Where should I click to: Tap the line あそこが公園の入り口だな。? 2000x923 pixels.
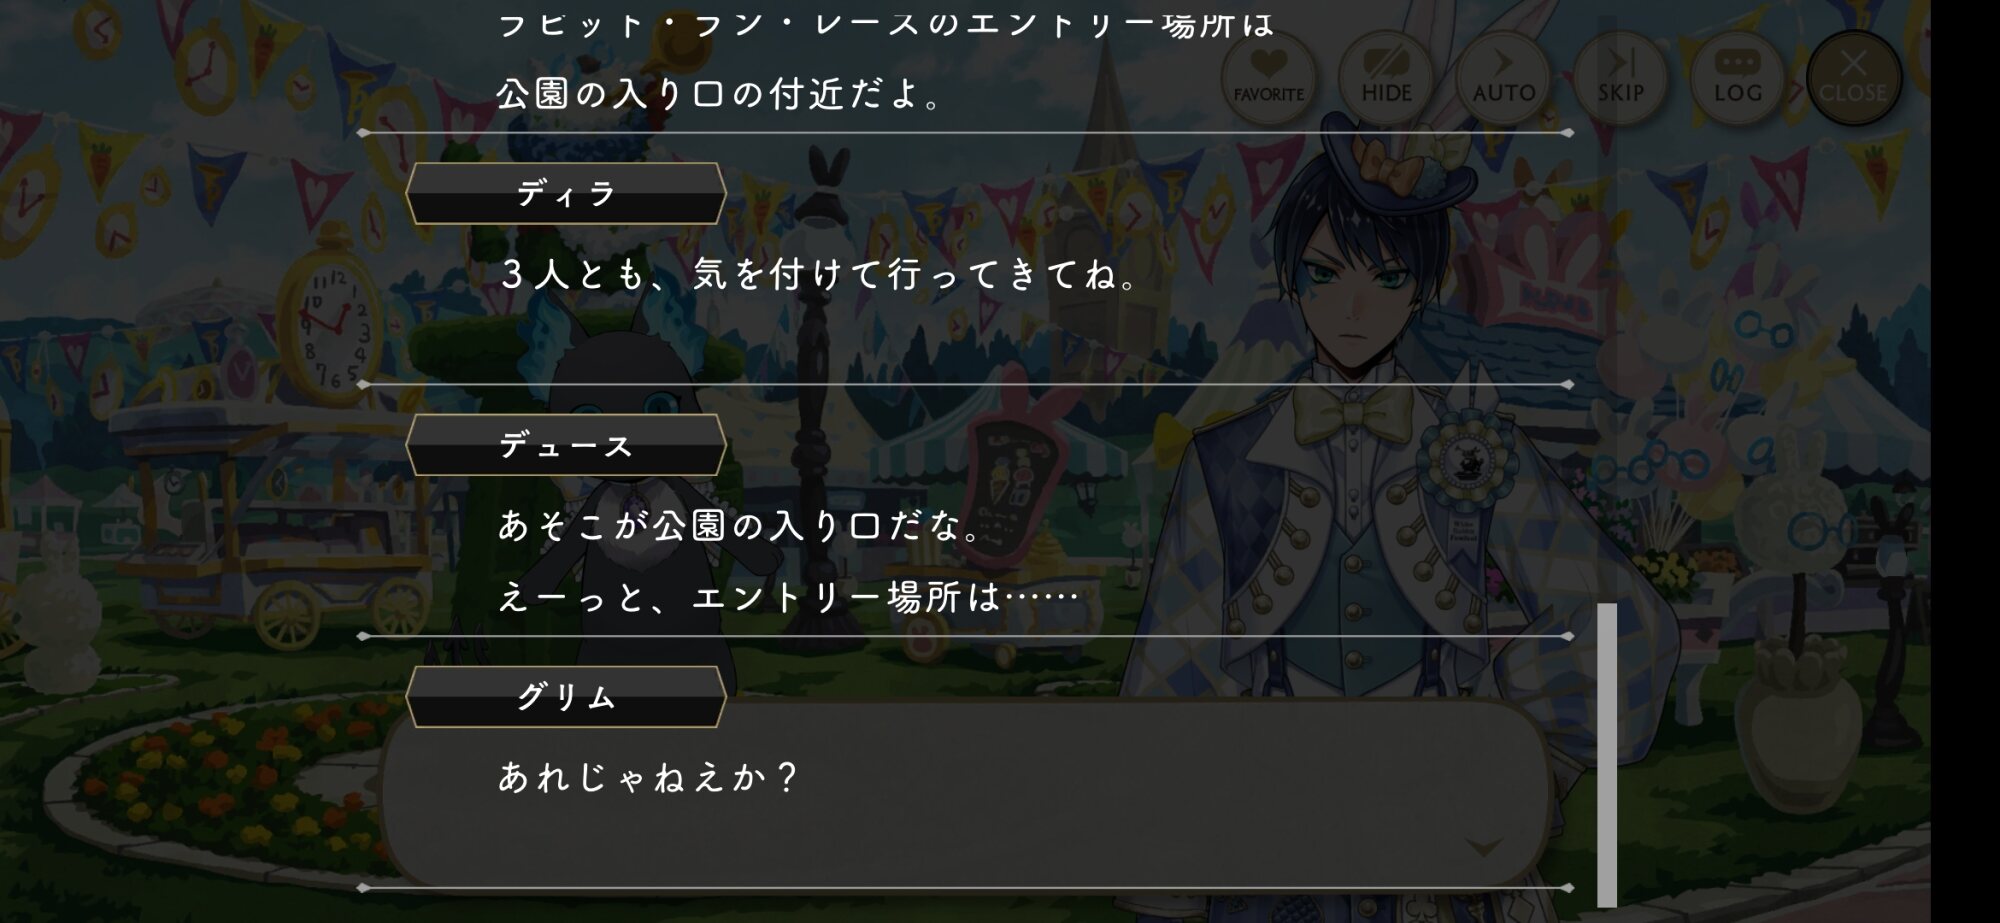740,525
